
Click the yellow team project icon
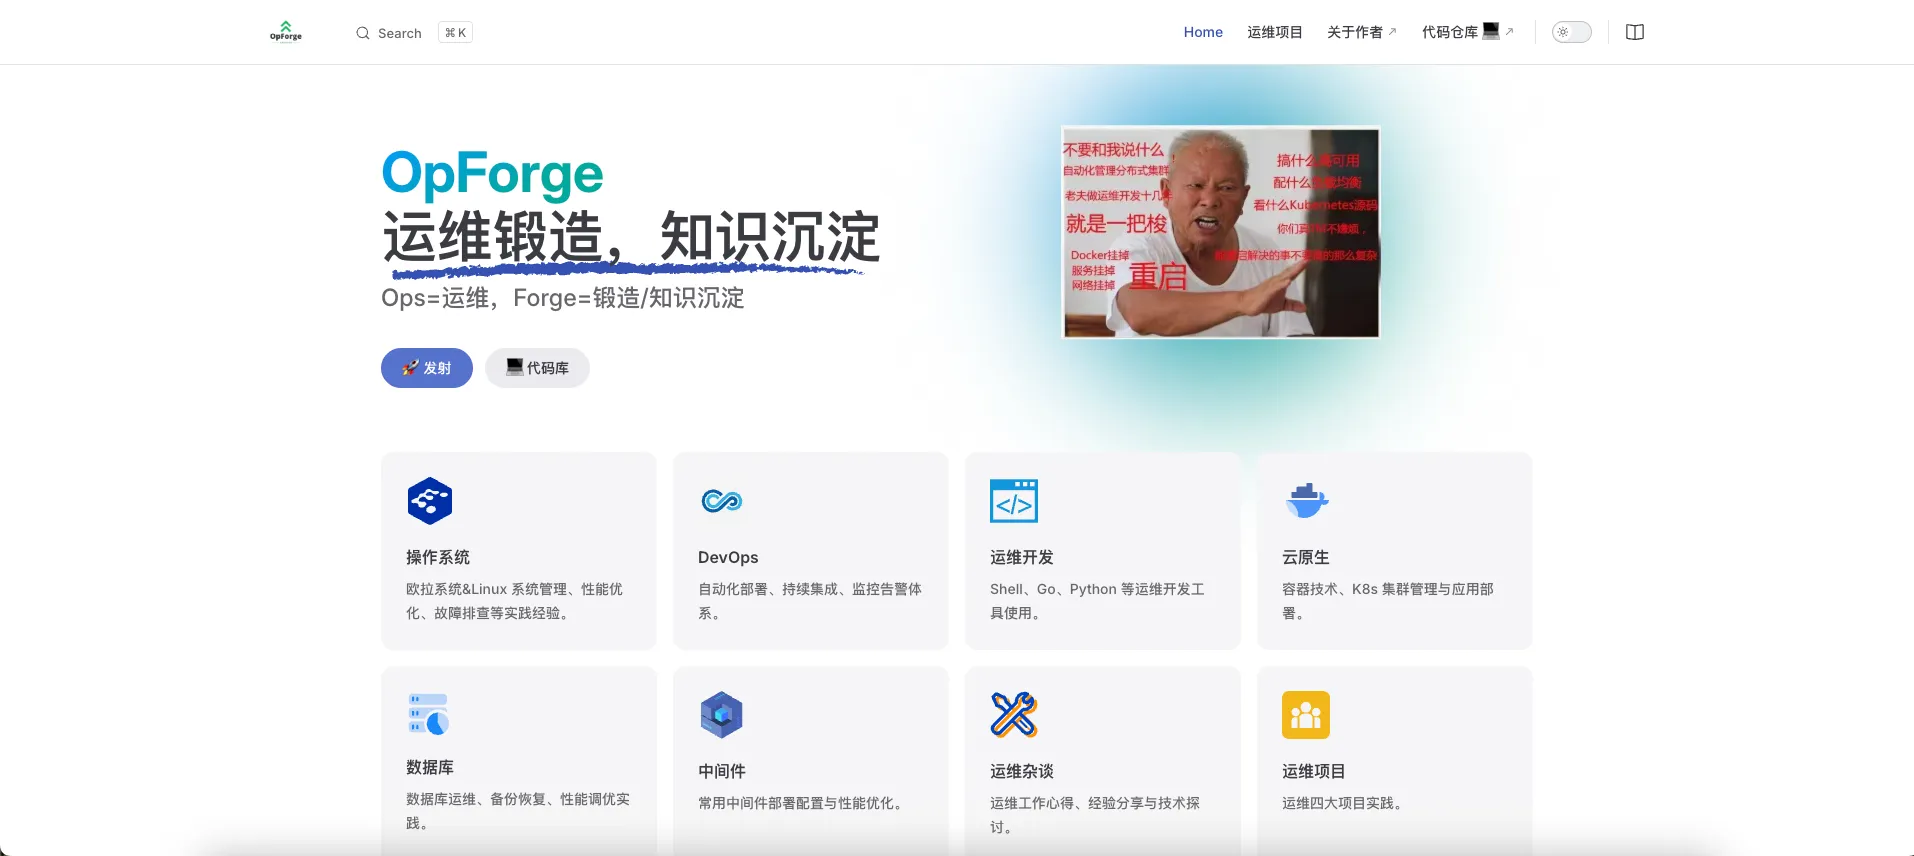(1306, 715)
